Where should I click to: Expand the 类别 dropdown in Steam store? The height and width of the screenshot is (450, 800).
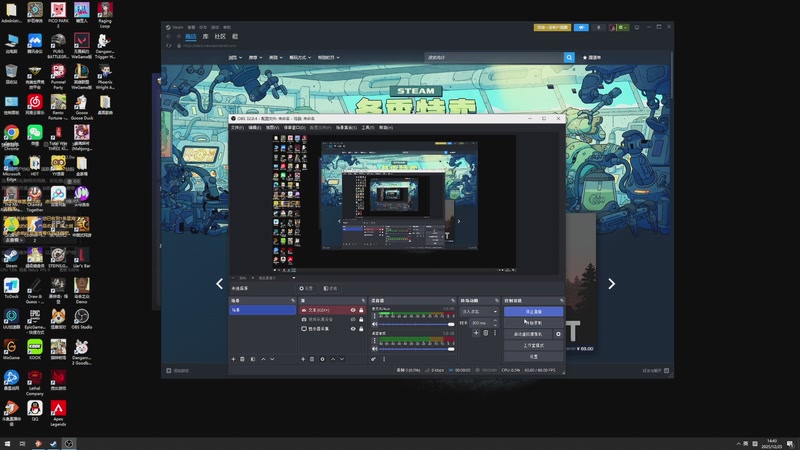[276, 58]
